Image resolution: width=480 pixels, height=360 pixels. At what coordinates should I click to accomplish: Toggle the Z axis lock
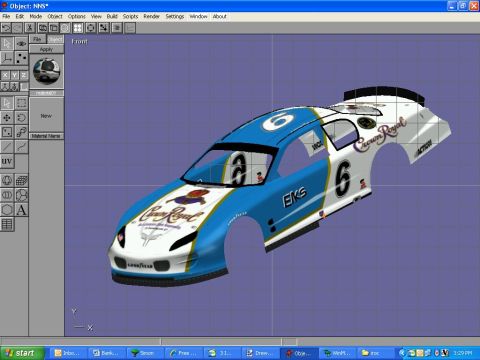[24, 75]
